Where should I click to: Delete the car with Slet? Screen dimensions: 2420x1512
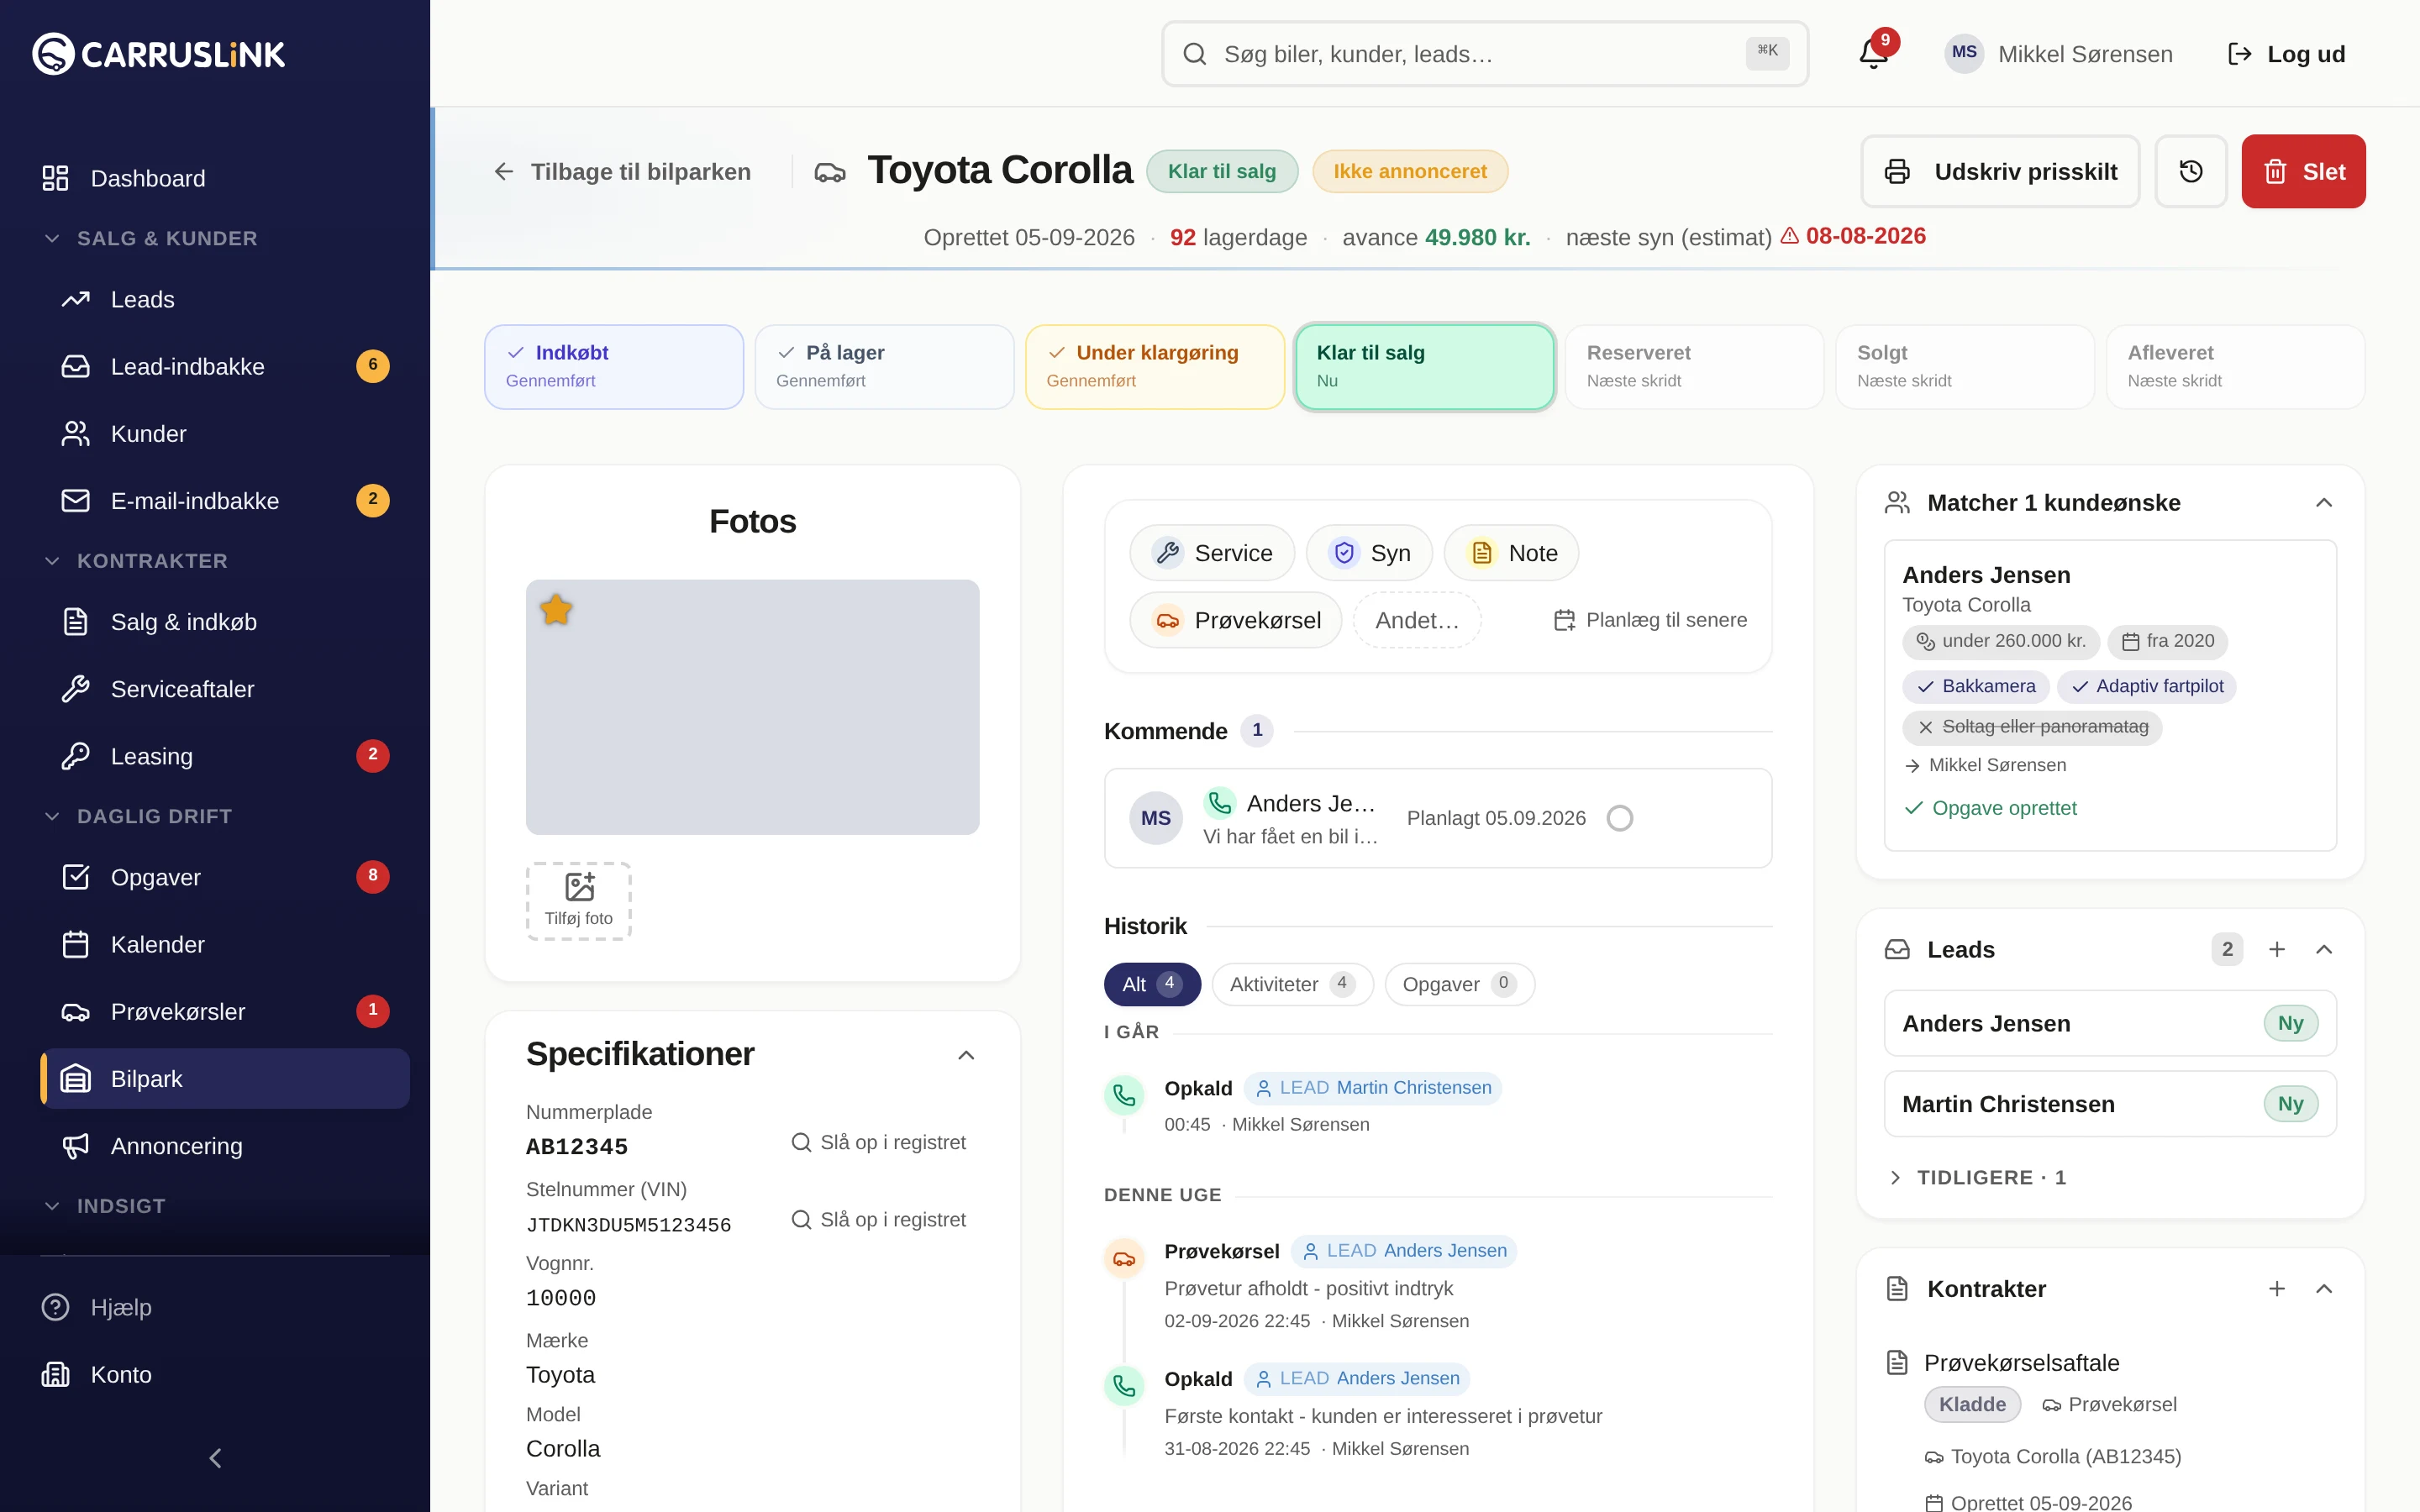2303,171
